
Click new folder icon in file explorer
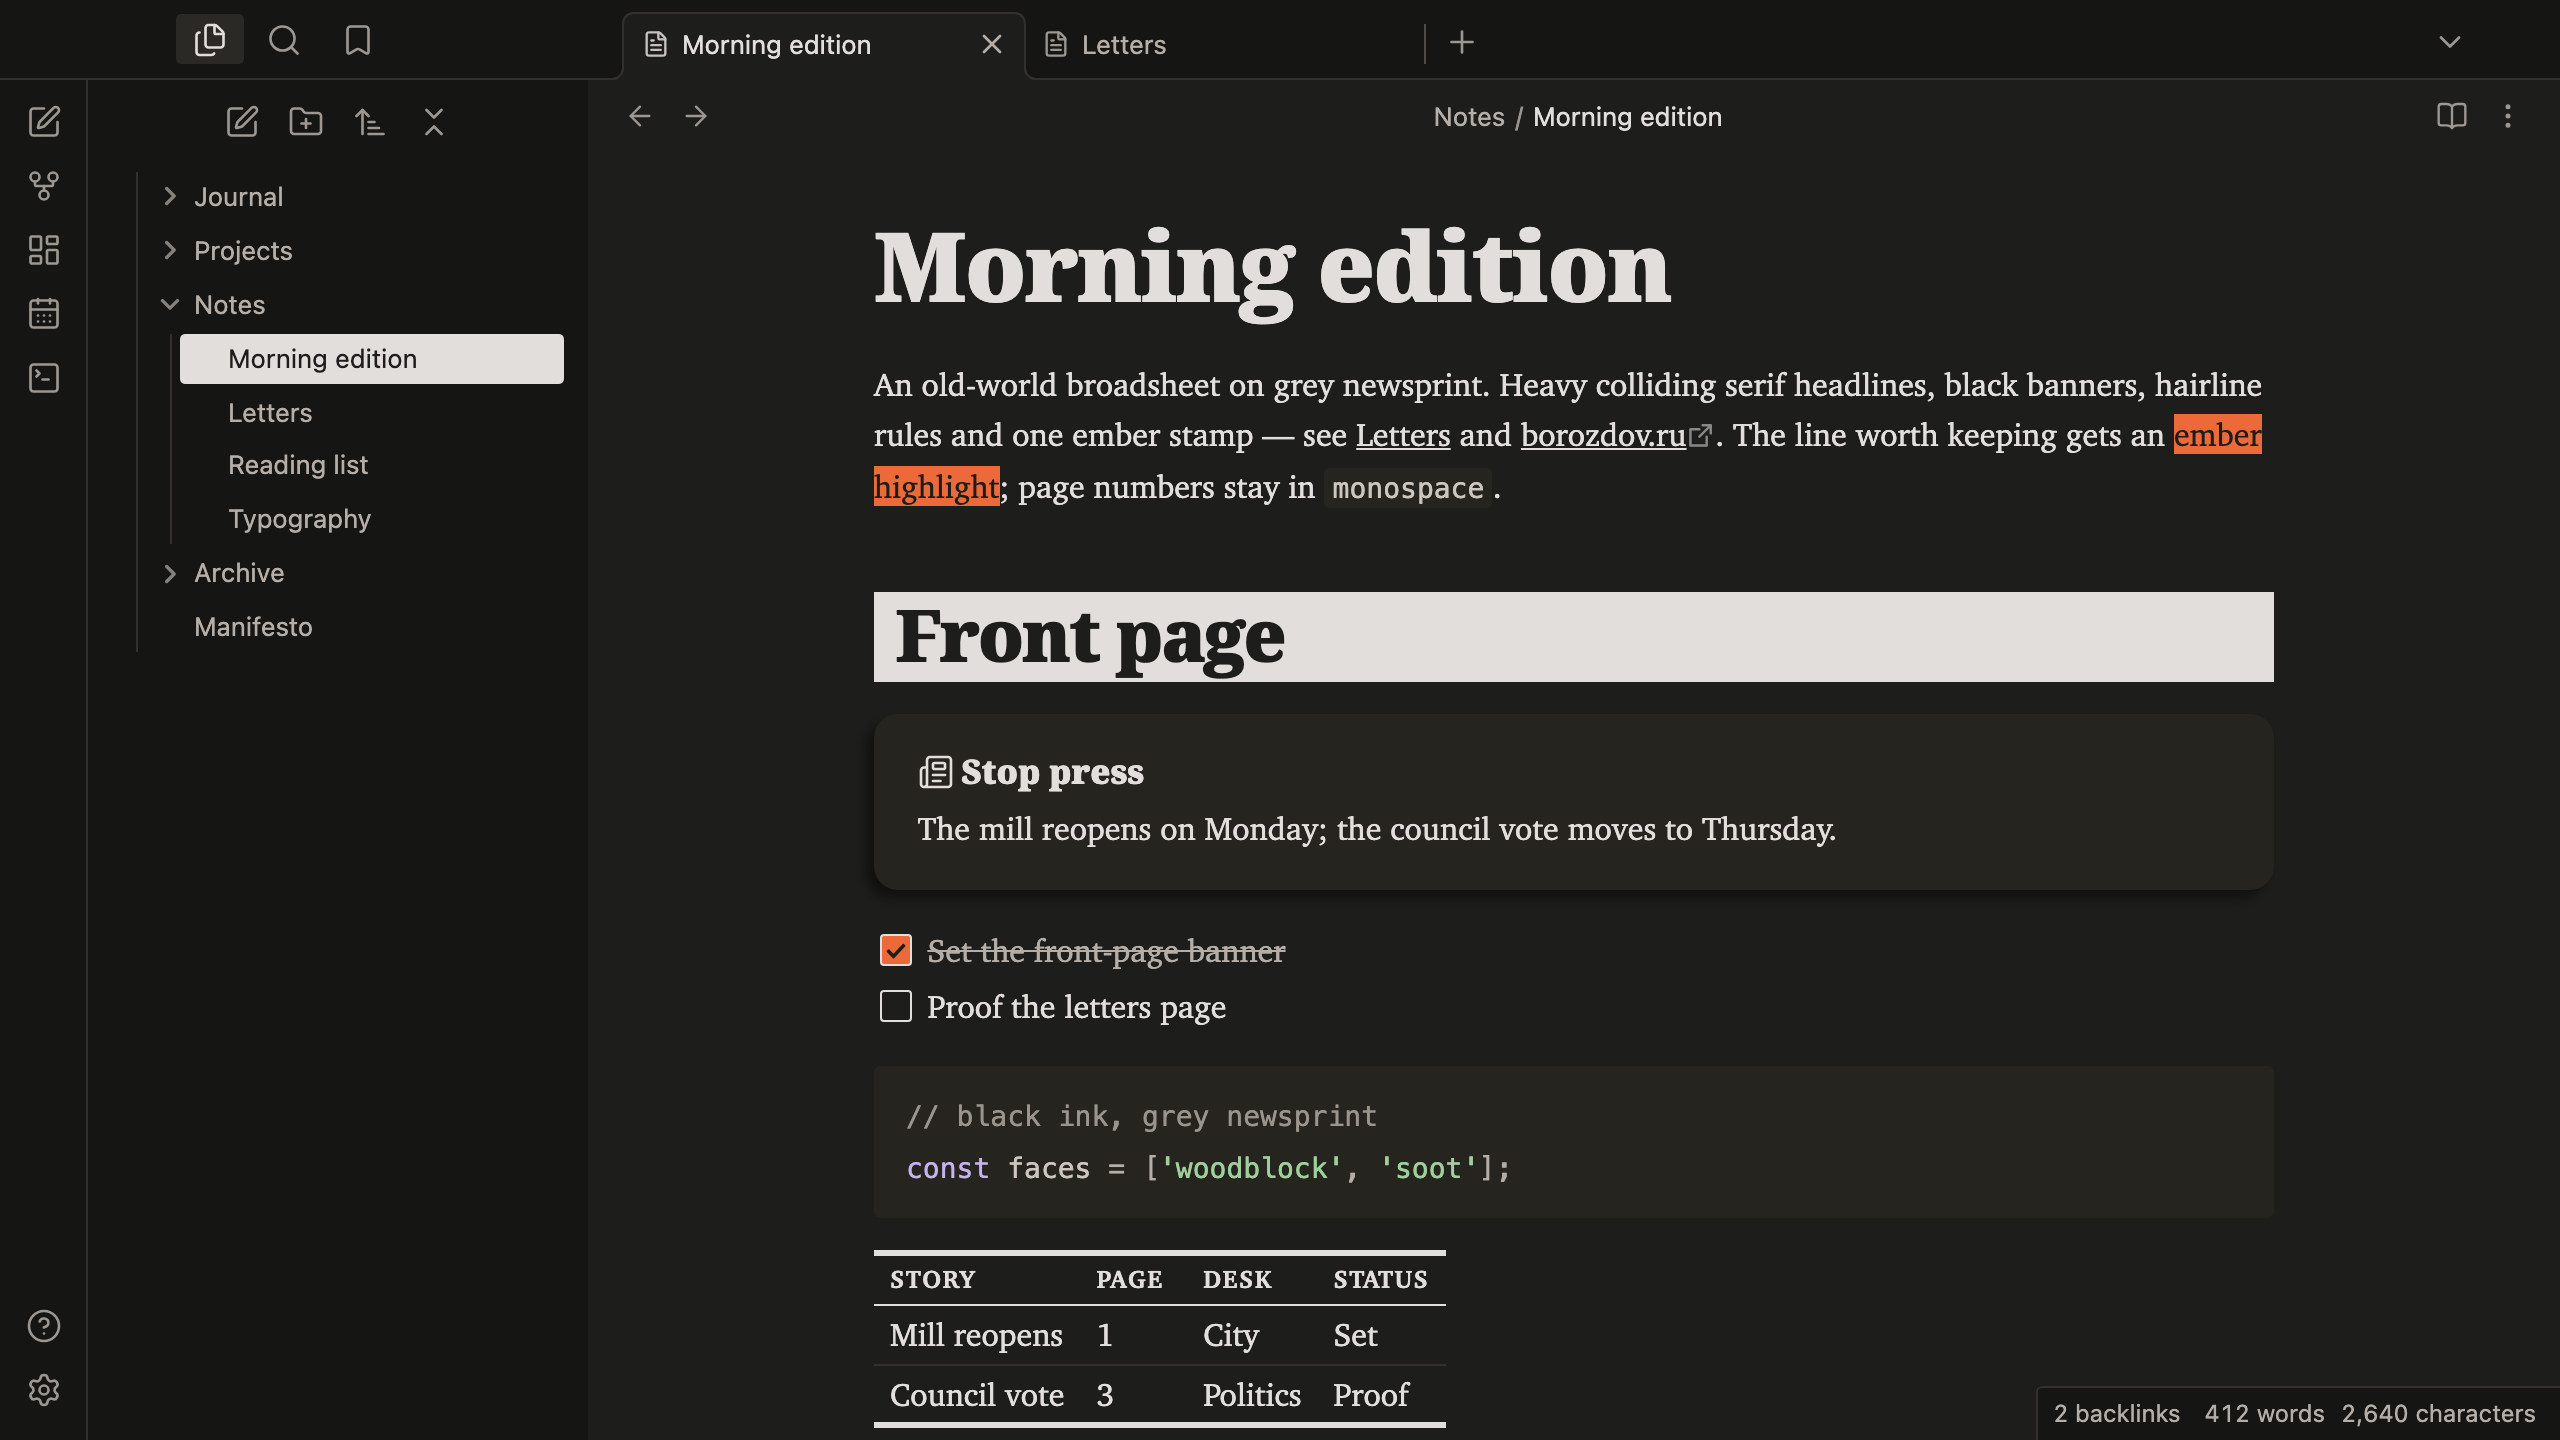306,122
